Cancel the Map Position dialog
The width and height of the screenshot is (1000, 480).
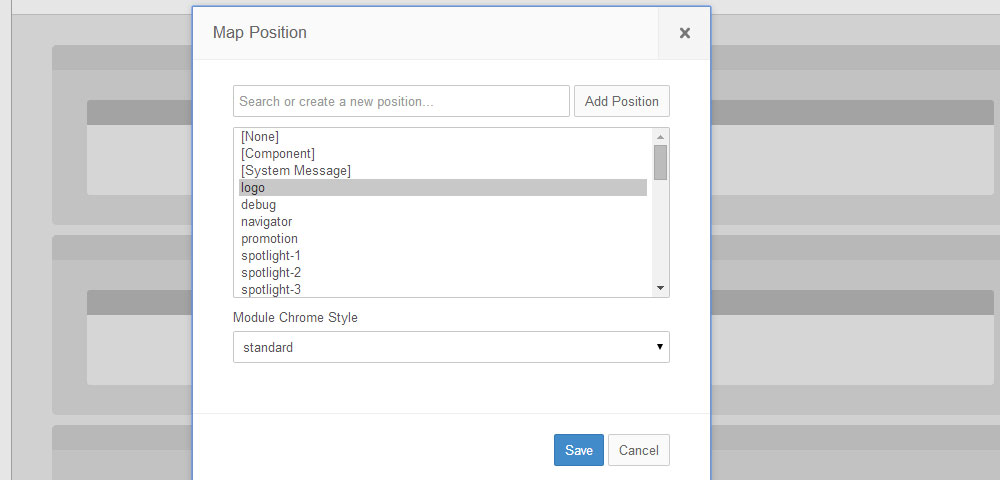click(x=638, y=450)
